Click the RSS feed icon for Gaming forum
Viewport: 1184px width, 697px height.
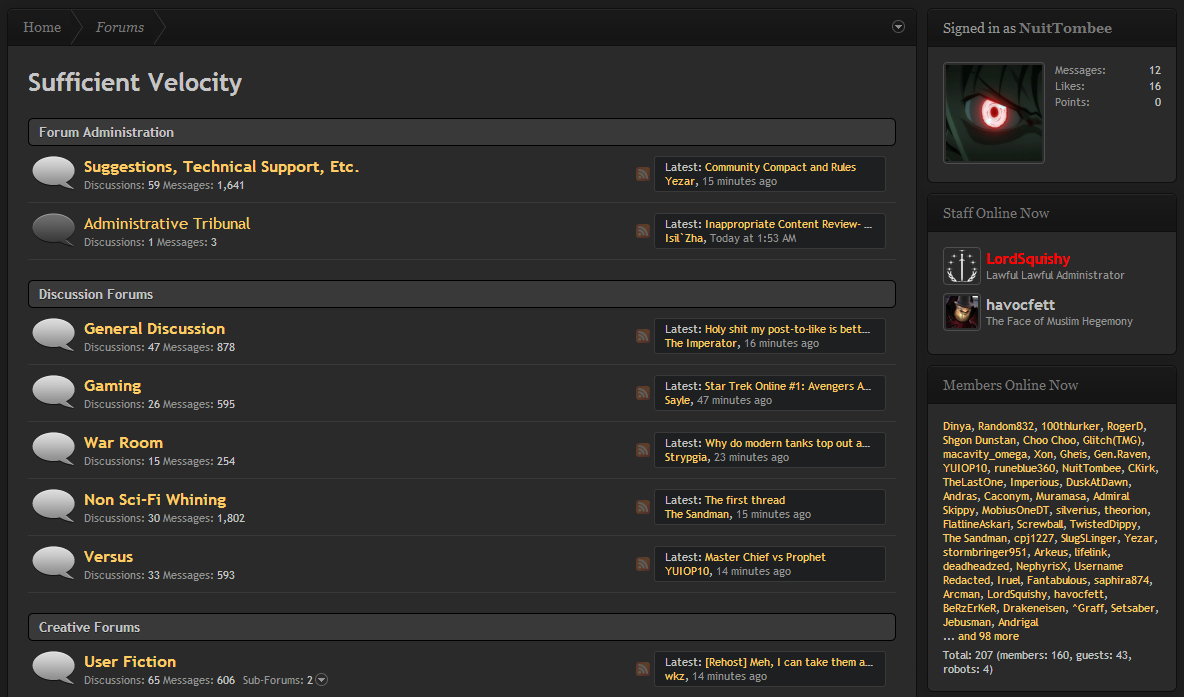click(642, 393)
